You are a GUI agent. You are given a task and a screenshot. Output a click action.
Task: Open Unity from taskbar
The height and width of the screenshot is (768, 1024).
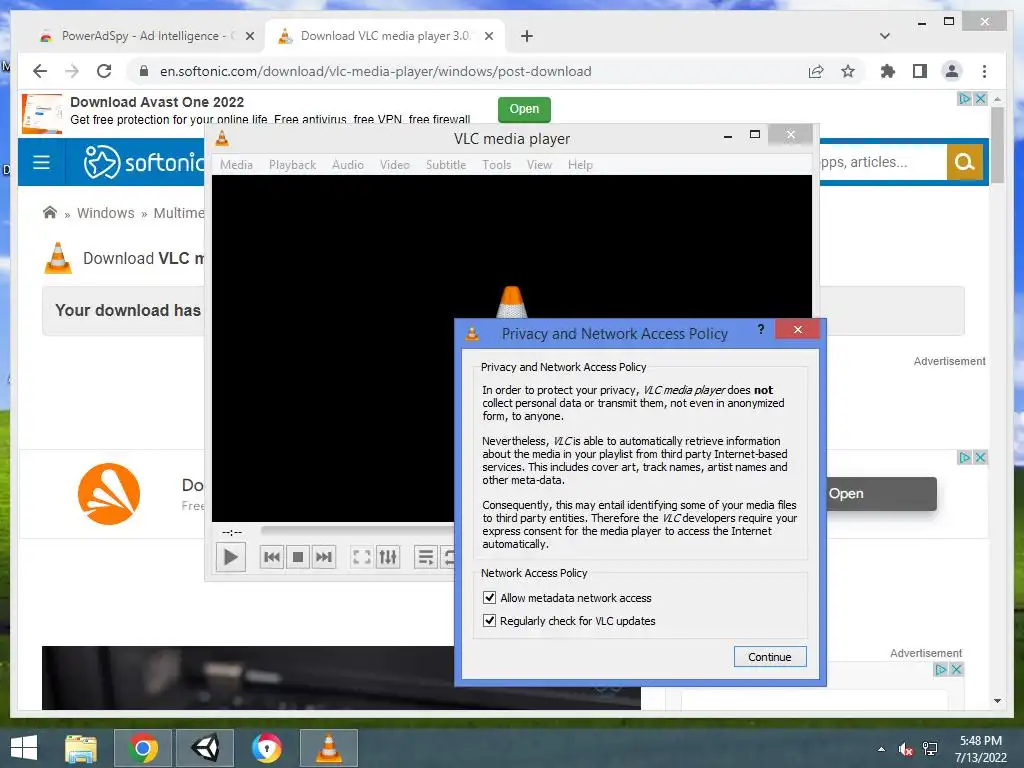(x=205, y=748)
